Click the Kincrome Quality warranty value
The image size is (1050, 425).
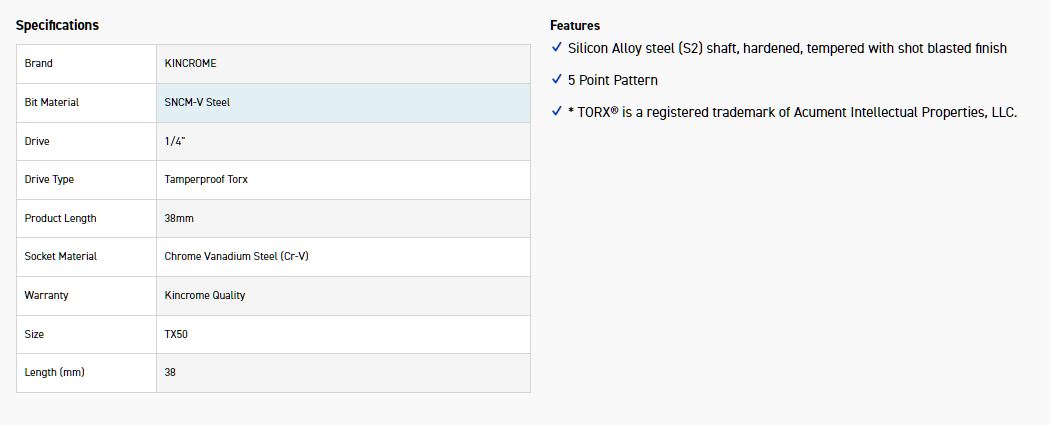pos(205,296)
